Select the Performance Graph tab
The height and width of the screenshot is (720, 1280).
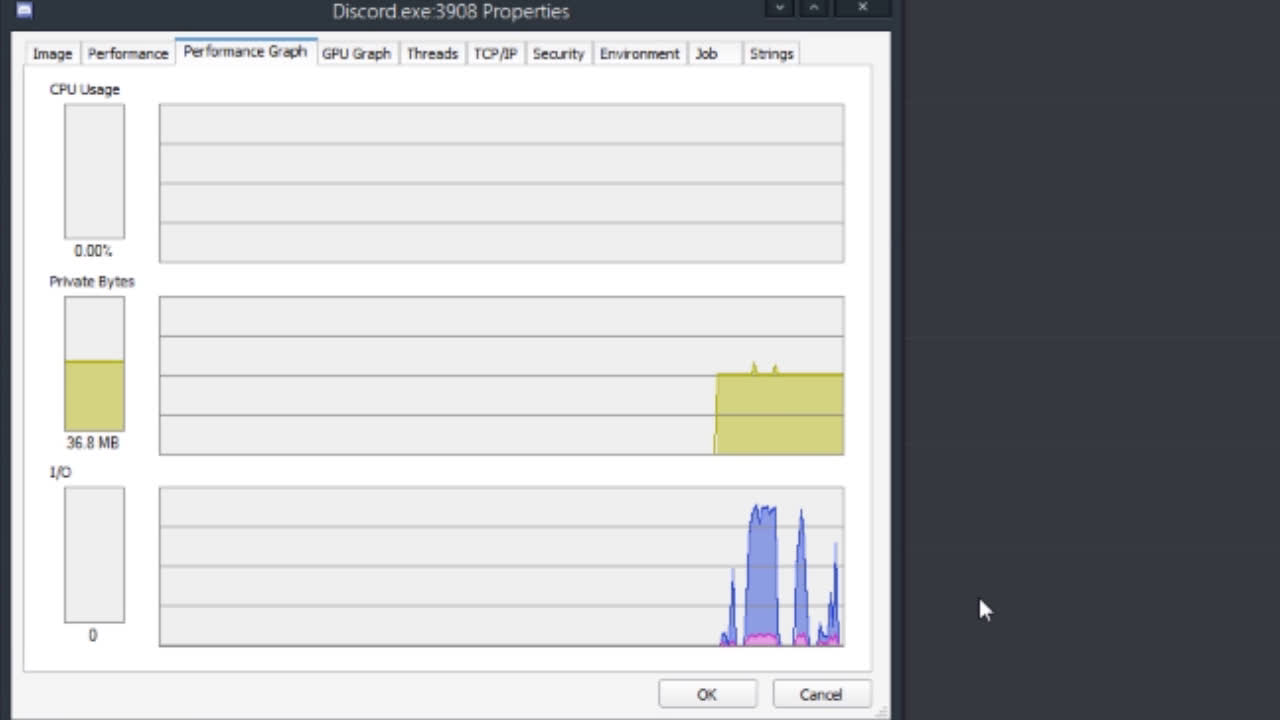click(x=245, y=52)
